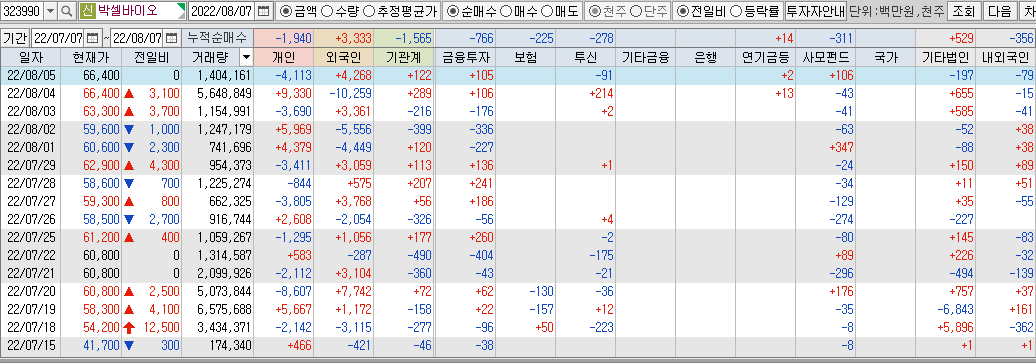Click the 보험 column header
The image size is (1036, 363).
tap(525, 58)
